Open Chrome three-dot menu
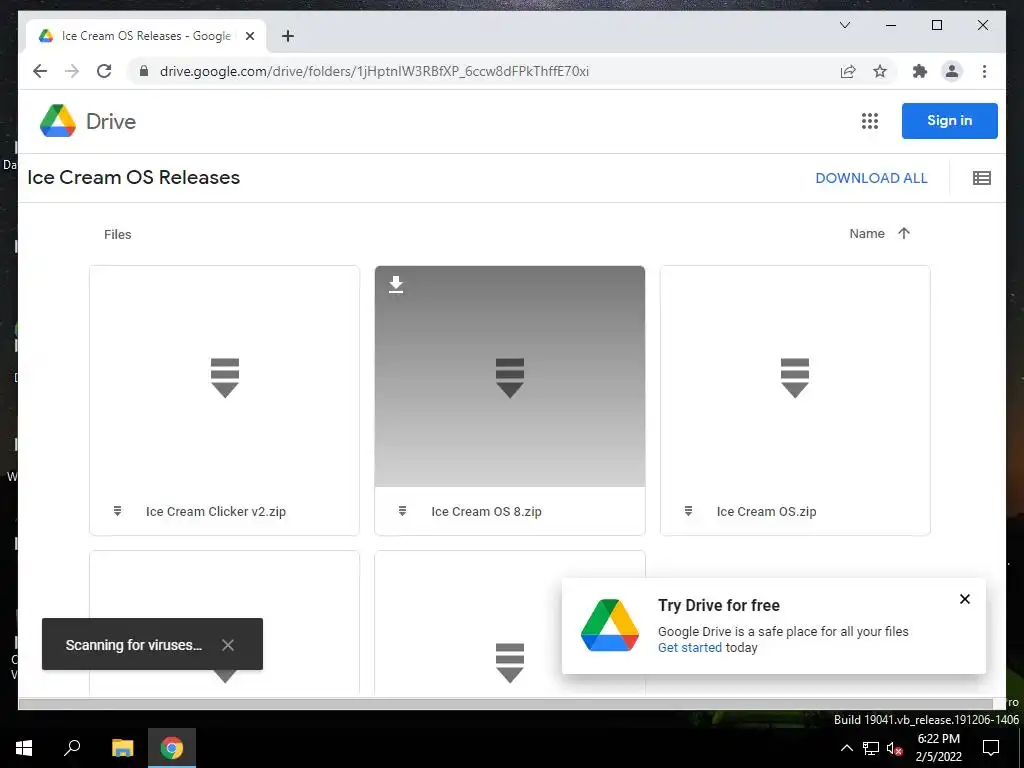Screen dimensions: 1024x768 [984, 71]
